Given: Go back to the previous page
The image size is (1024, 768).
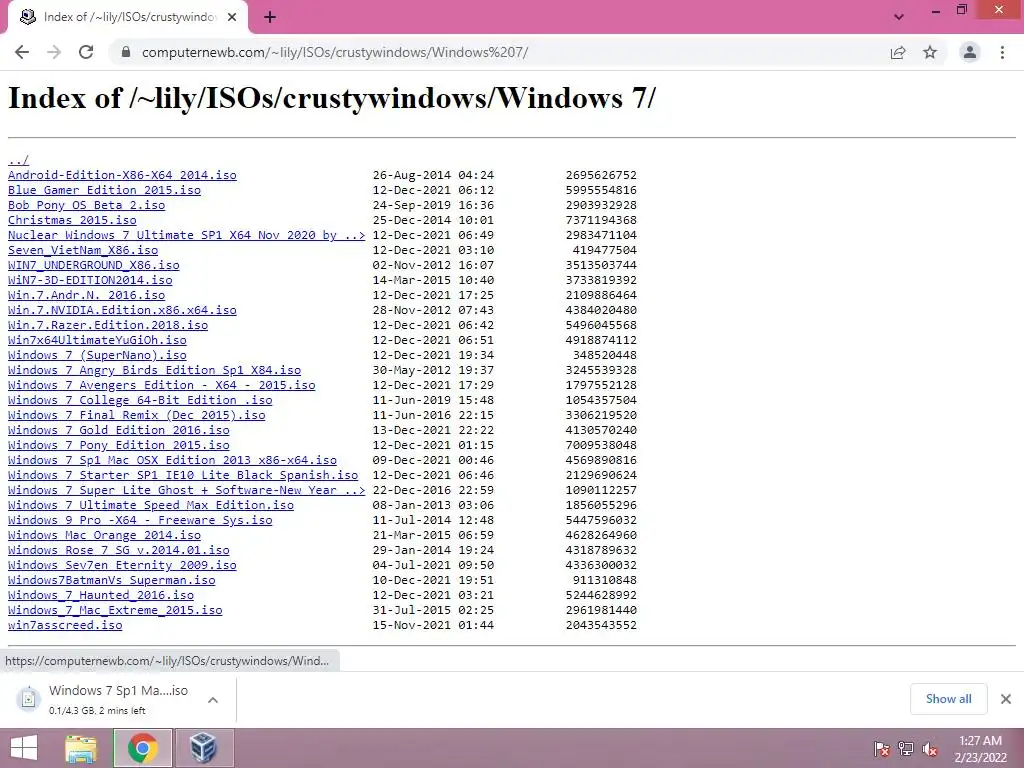Looking at the screenshot, I should click(x=22, y=52).
